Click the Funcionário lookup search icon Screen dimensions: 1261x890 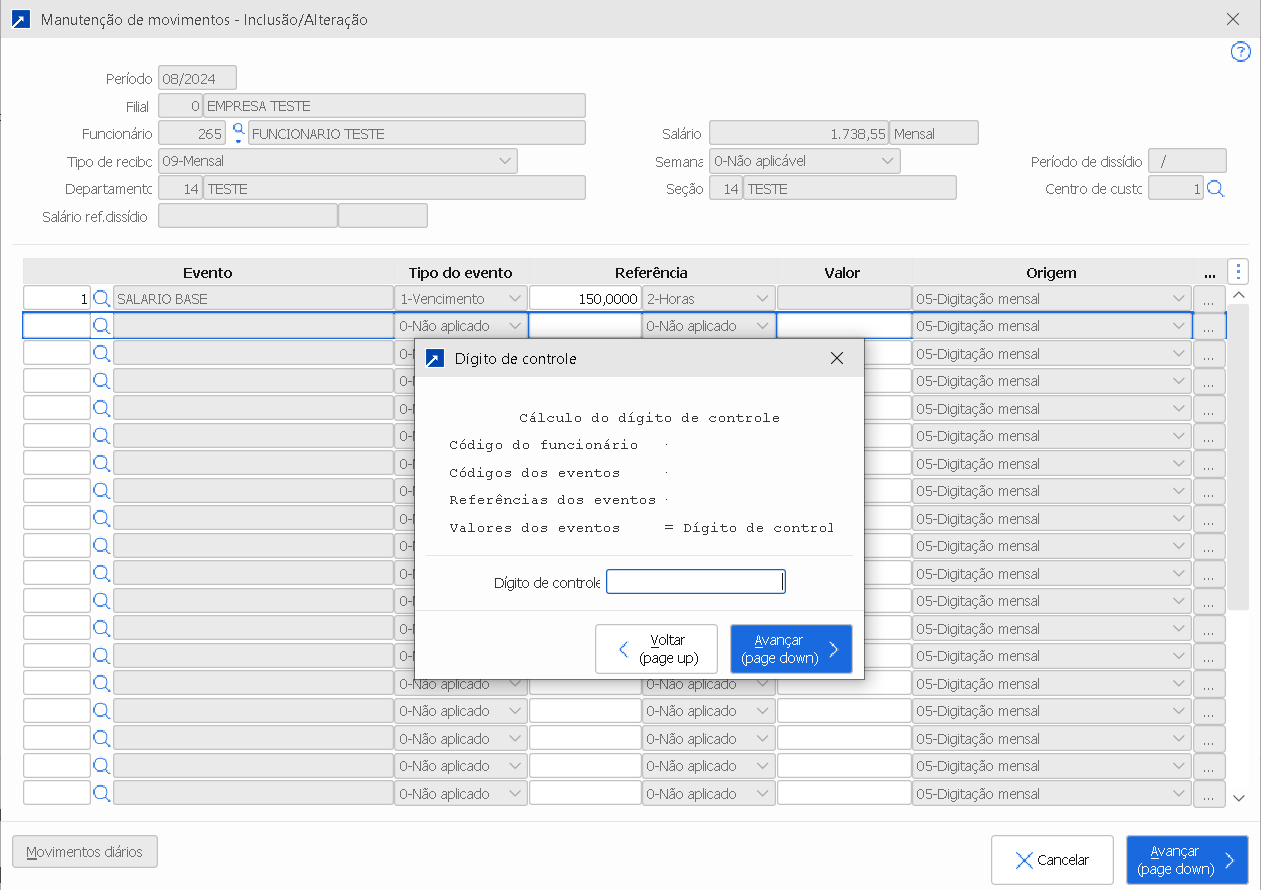238,133
